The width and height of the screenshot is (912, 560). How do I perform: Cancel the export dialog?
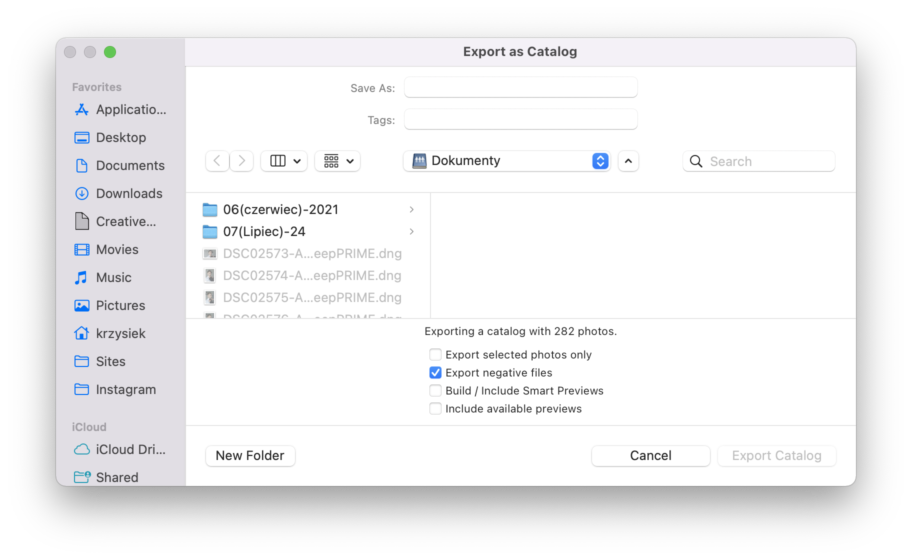click(x=650, y=456)
